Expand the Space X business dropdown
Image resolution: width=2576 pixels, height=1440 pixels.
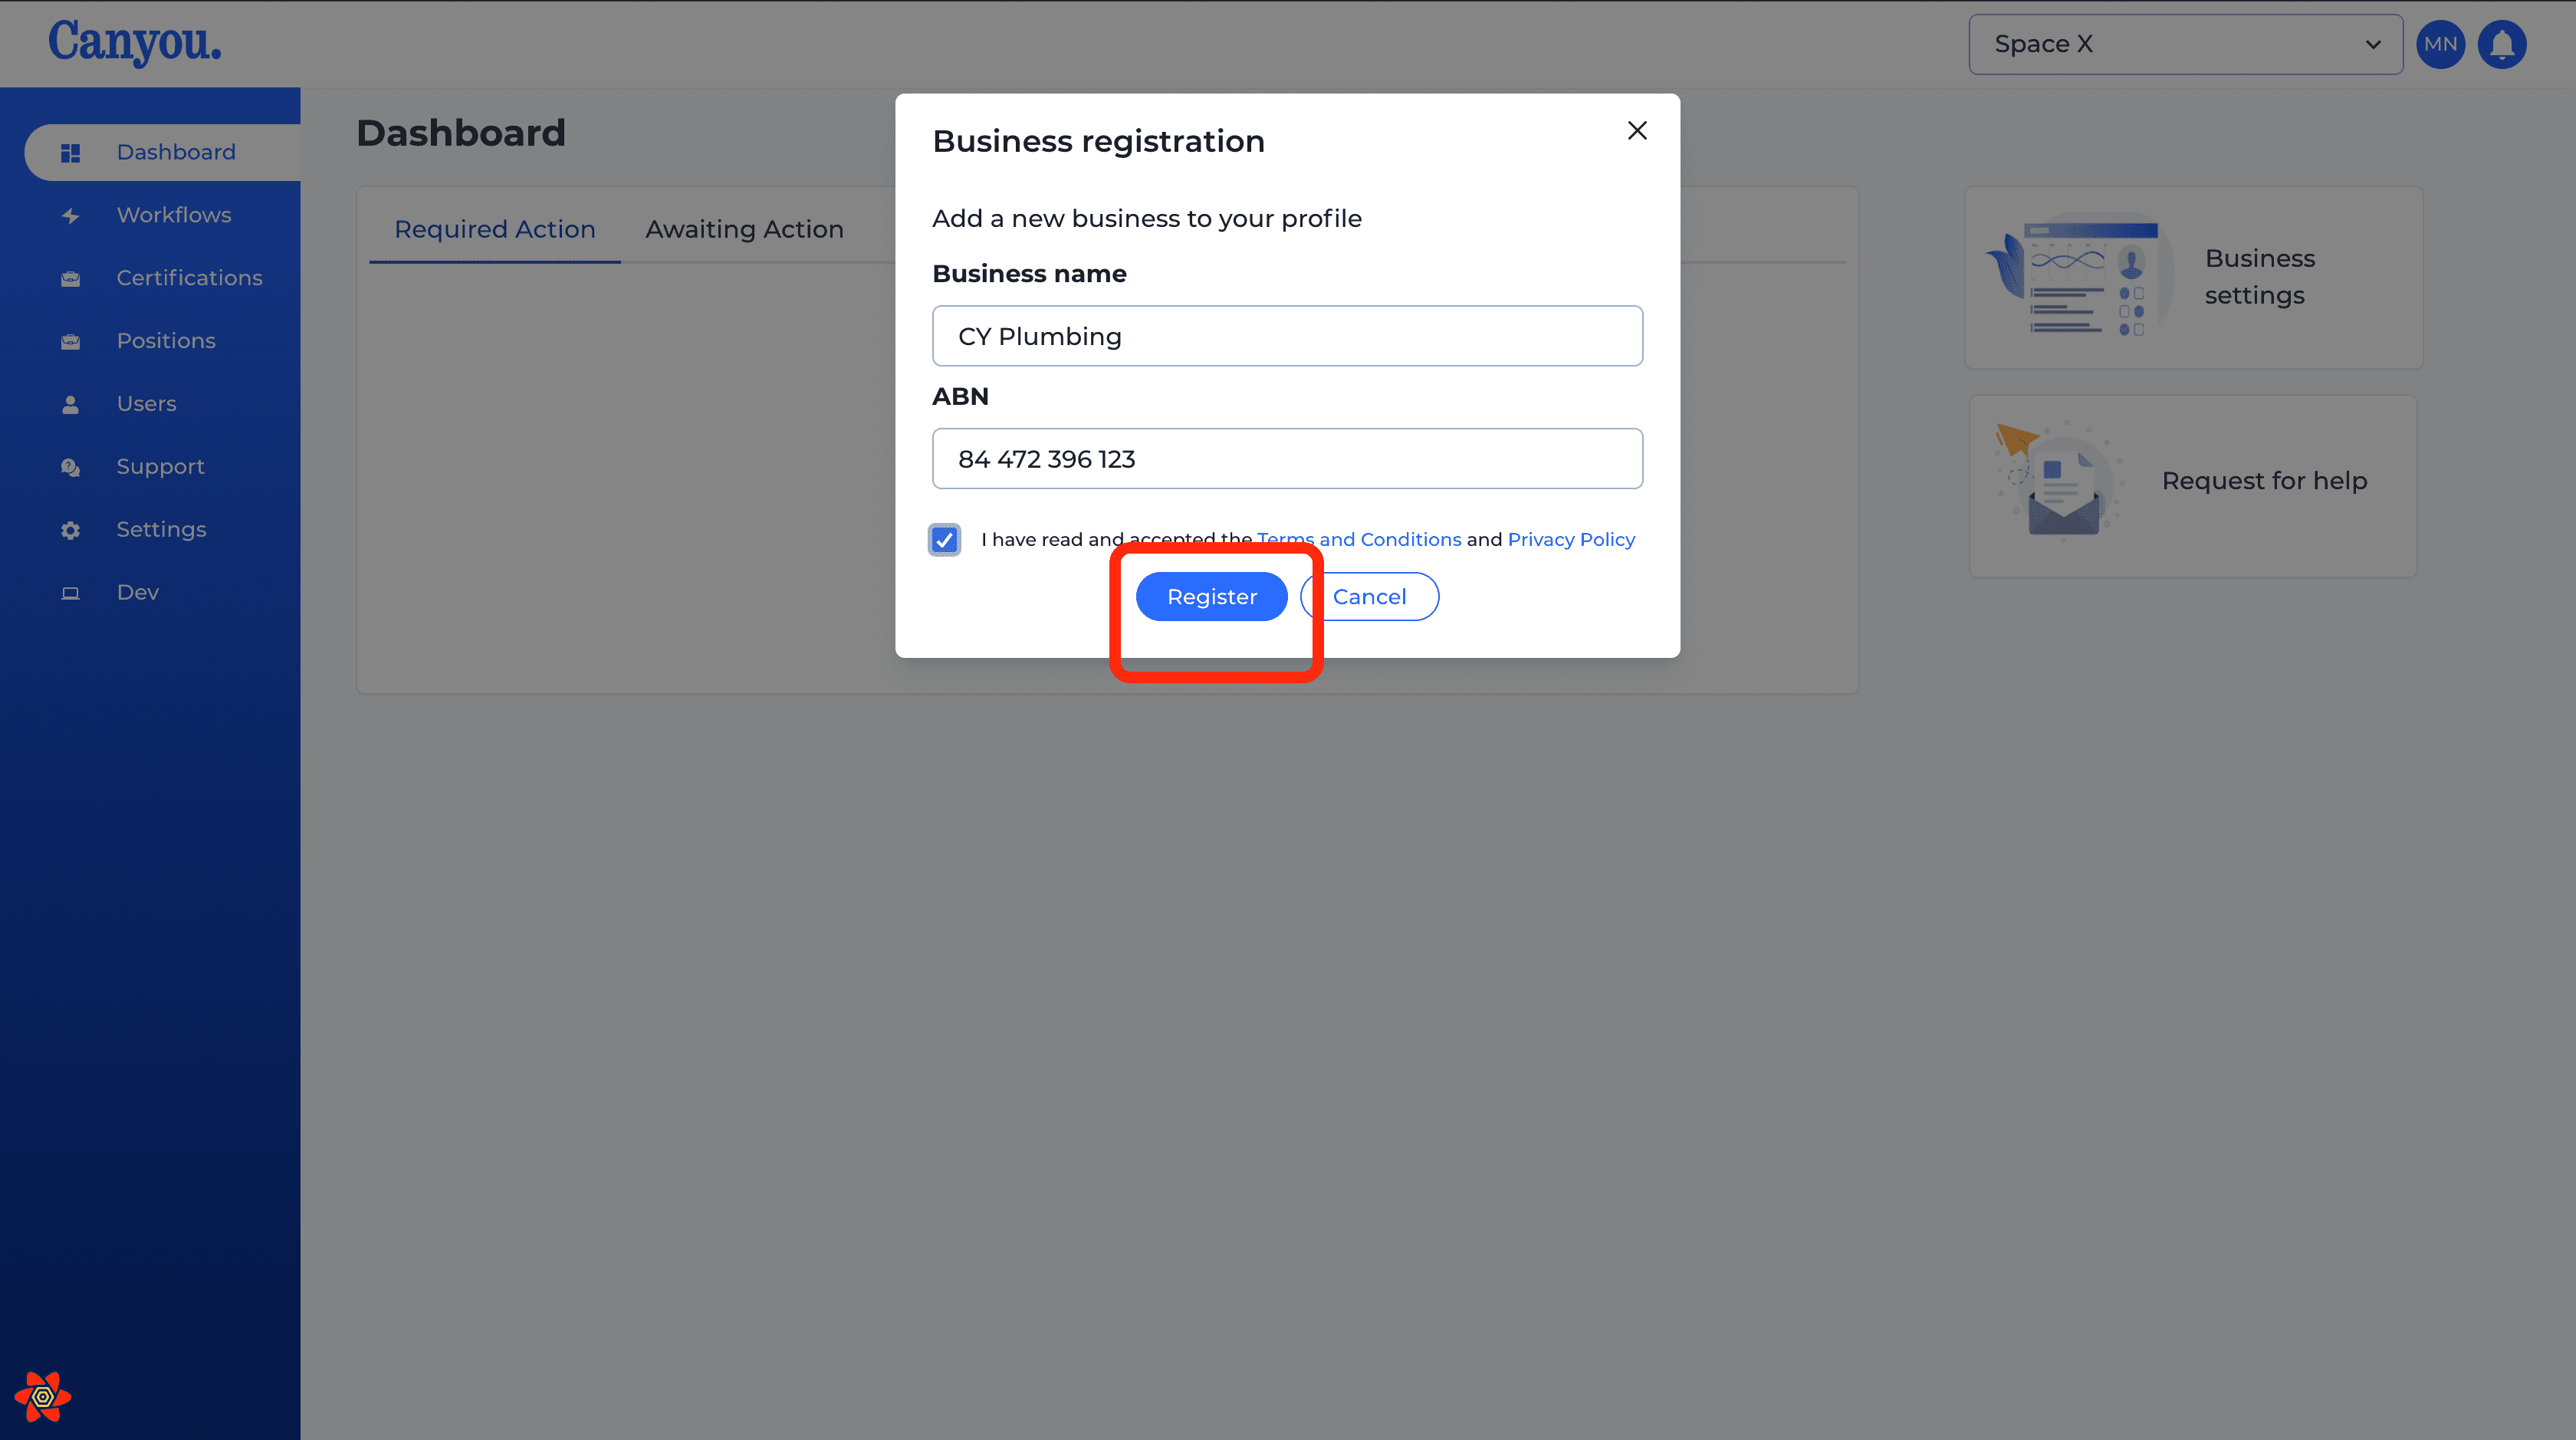[x=2185, y=44]
